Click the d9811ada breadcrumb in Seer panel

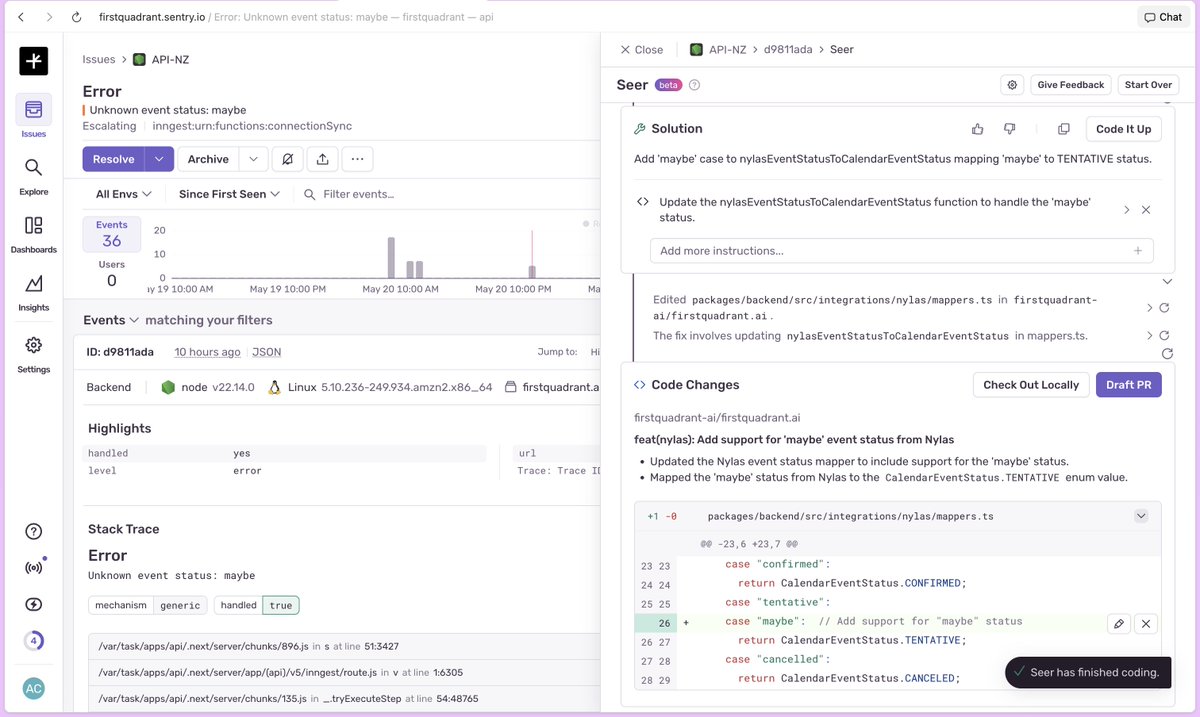click(788, 49)
